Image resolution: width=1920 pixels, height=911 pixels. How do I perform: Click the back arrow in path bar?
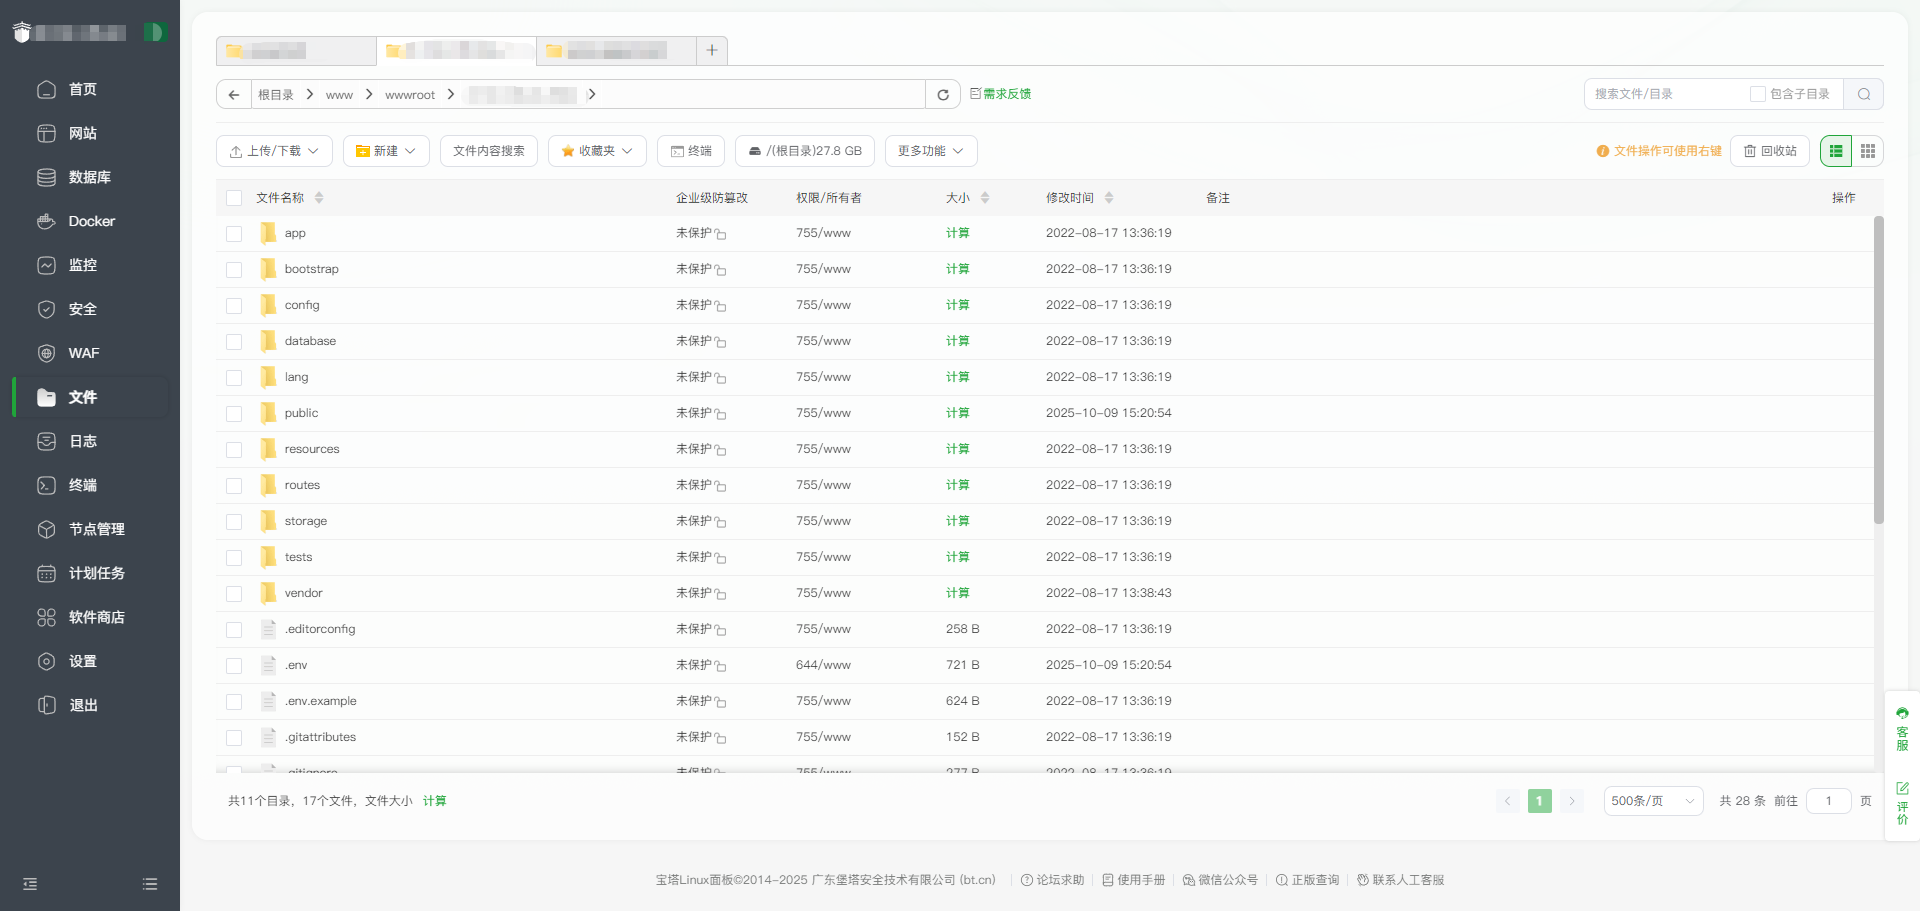[x=234, y=95]
